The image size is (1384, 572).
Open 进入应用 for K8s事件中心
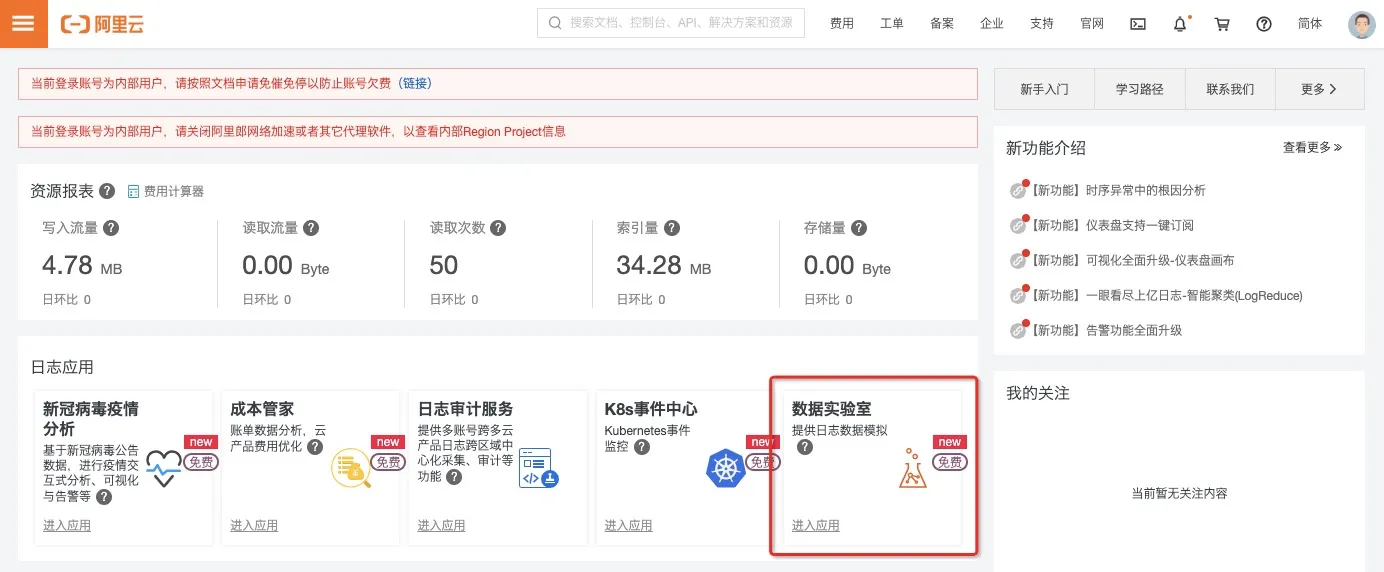[629, 525]
